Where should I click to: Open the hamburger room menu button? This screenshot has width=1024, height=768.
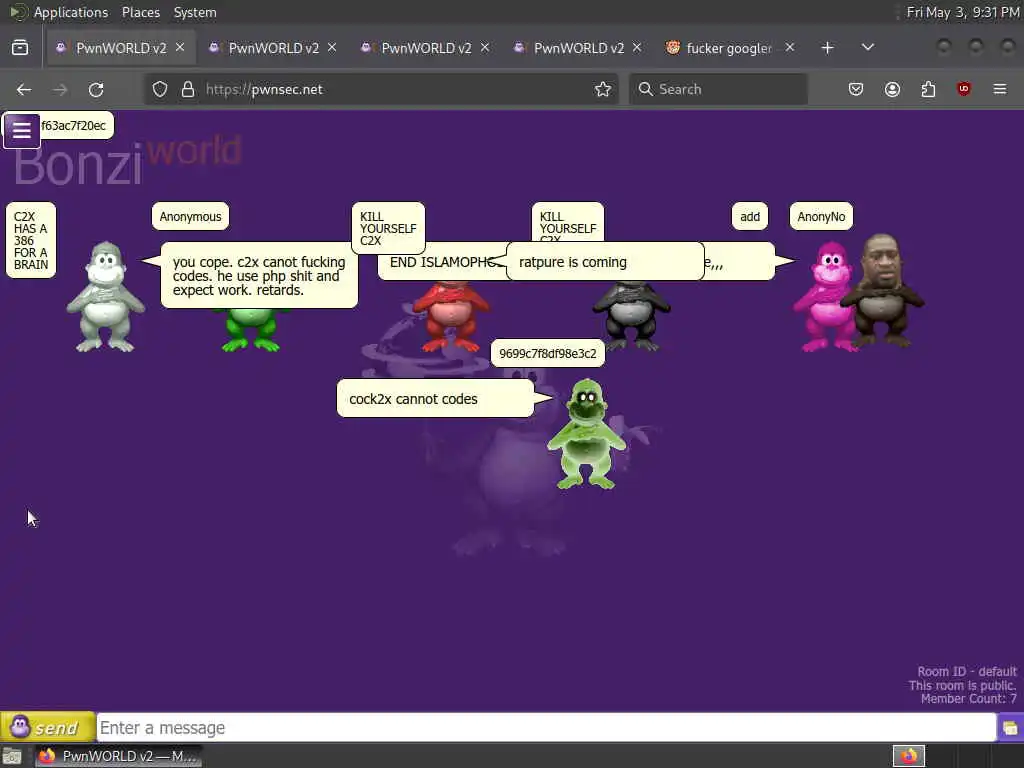tap(22, 131)
